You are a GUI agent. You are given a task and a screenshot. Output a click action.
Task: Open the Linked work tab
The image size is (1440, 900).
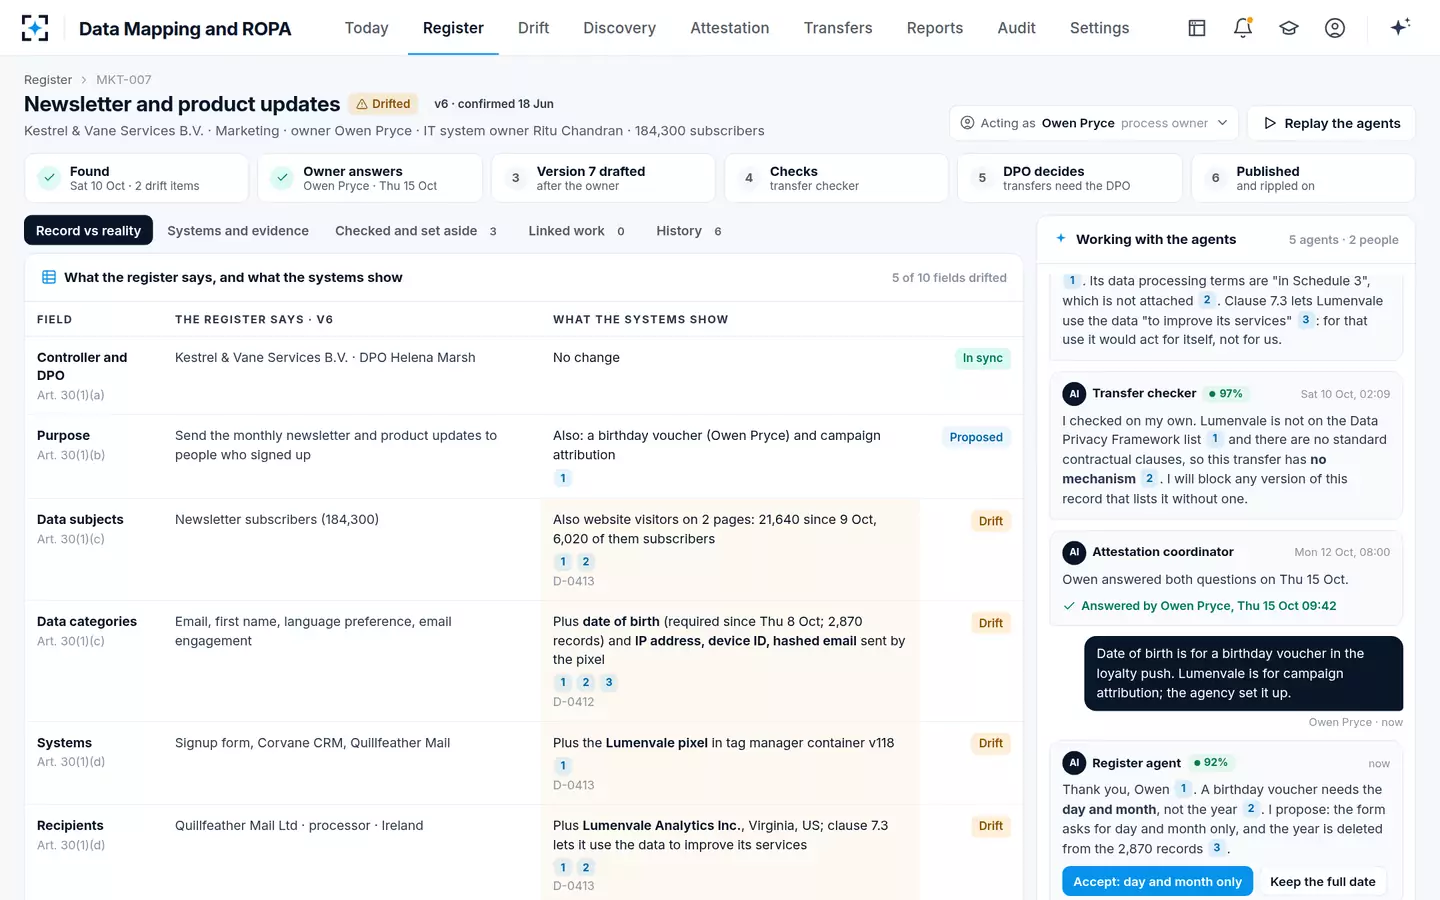[x=576, y=231]
